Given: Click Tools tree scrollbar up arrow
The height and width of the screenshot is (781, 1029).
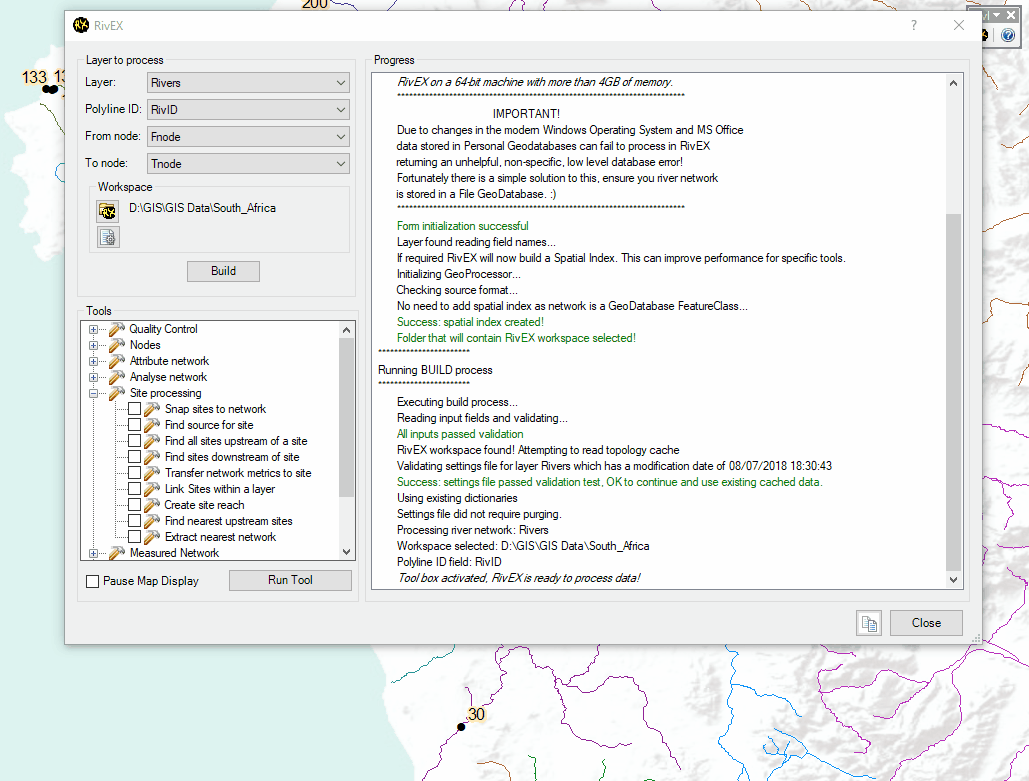Looking at the screenshot, I should [x=346, y=329].
